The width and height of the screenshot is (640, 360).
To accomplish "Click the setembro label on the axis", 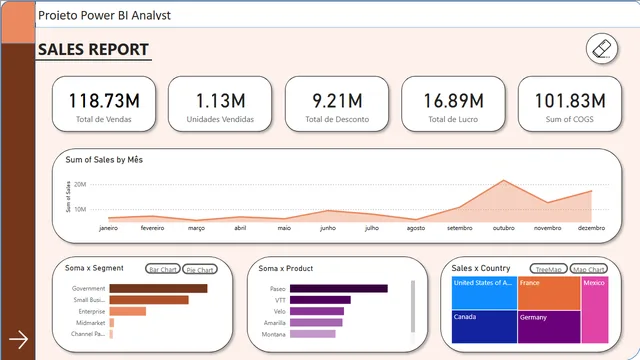I will click(460, 228).
